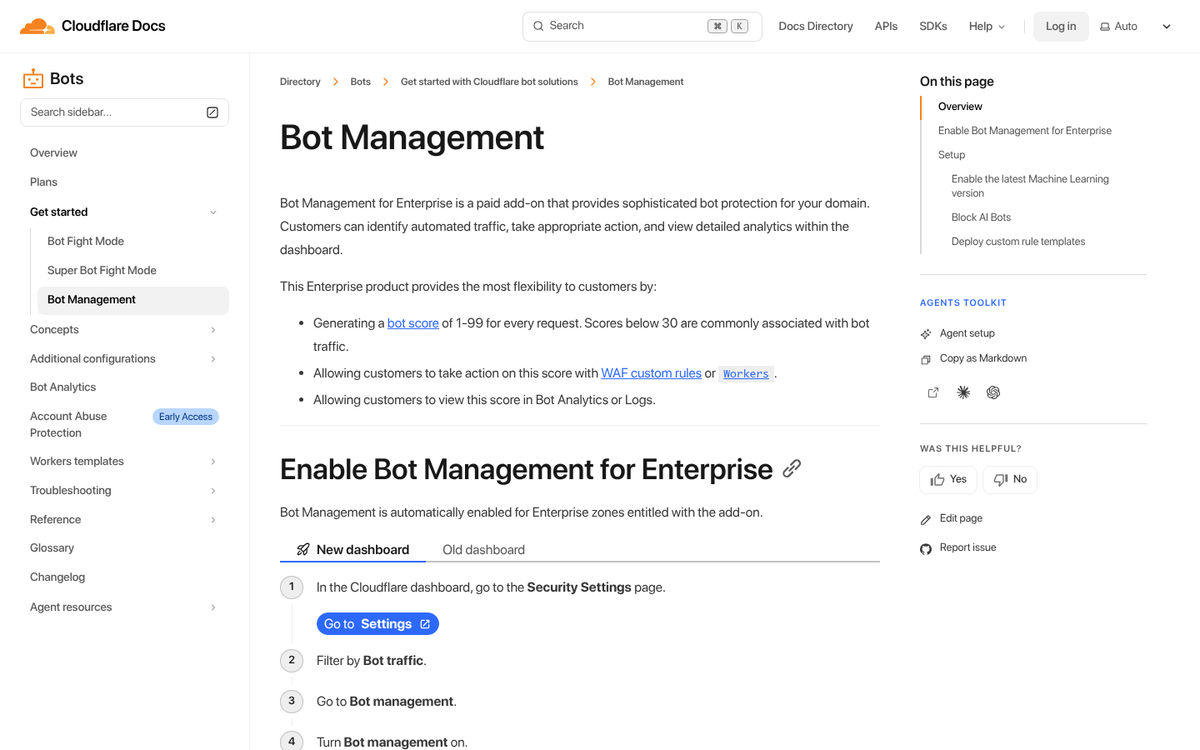Click the external link icon under Agents Toolkit
The height and width of the screenshot is (750, 1200).
932,392
